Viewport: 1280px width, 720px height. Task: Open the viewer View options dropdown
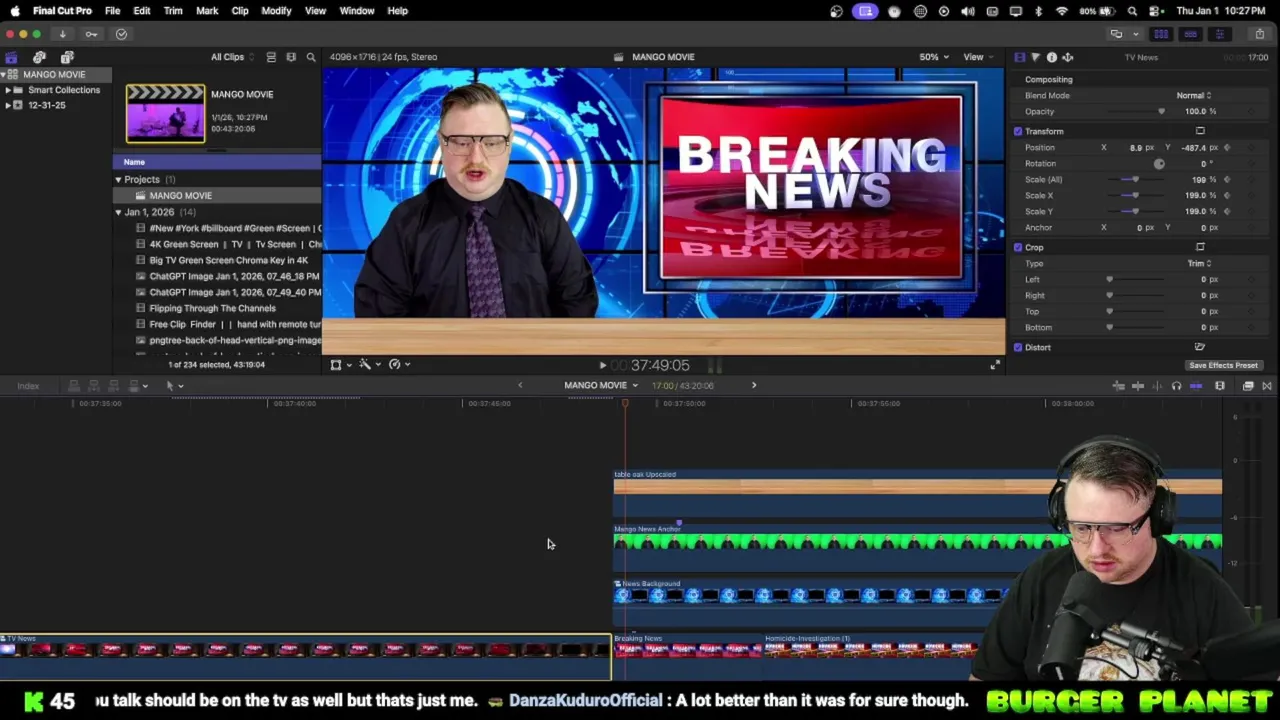(x=977, y=57)
